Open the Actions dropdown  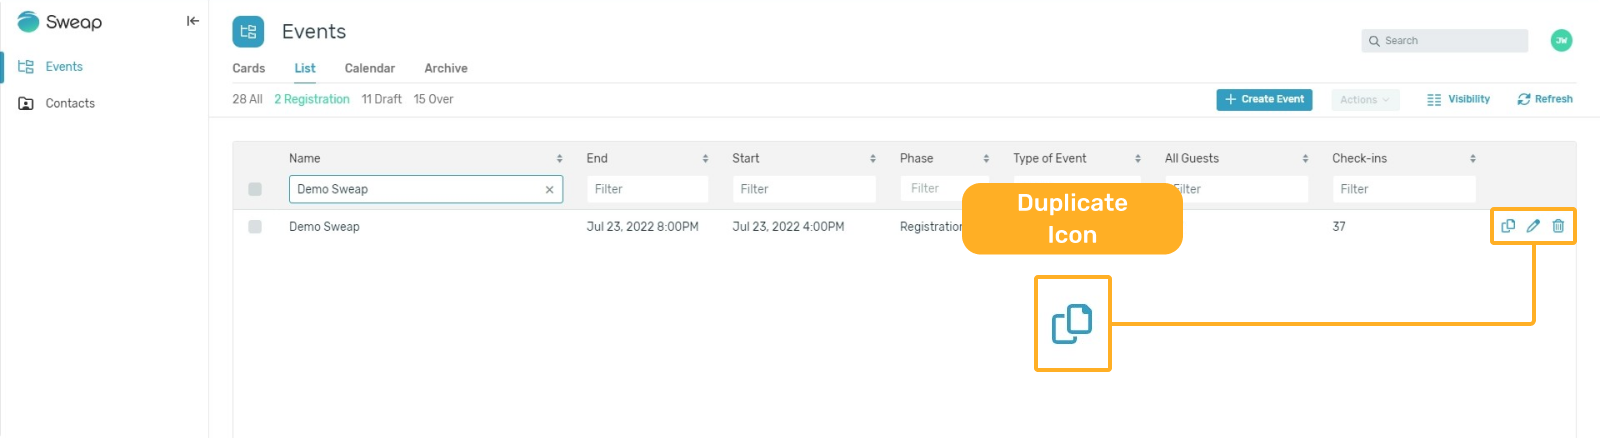1365,100
